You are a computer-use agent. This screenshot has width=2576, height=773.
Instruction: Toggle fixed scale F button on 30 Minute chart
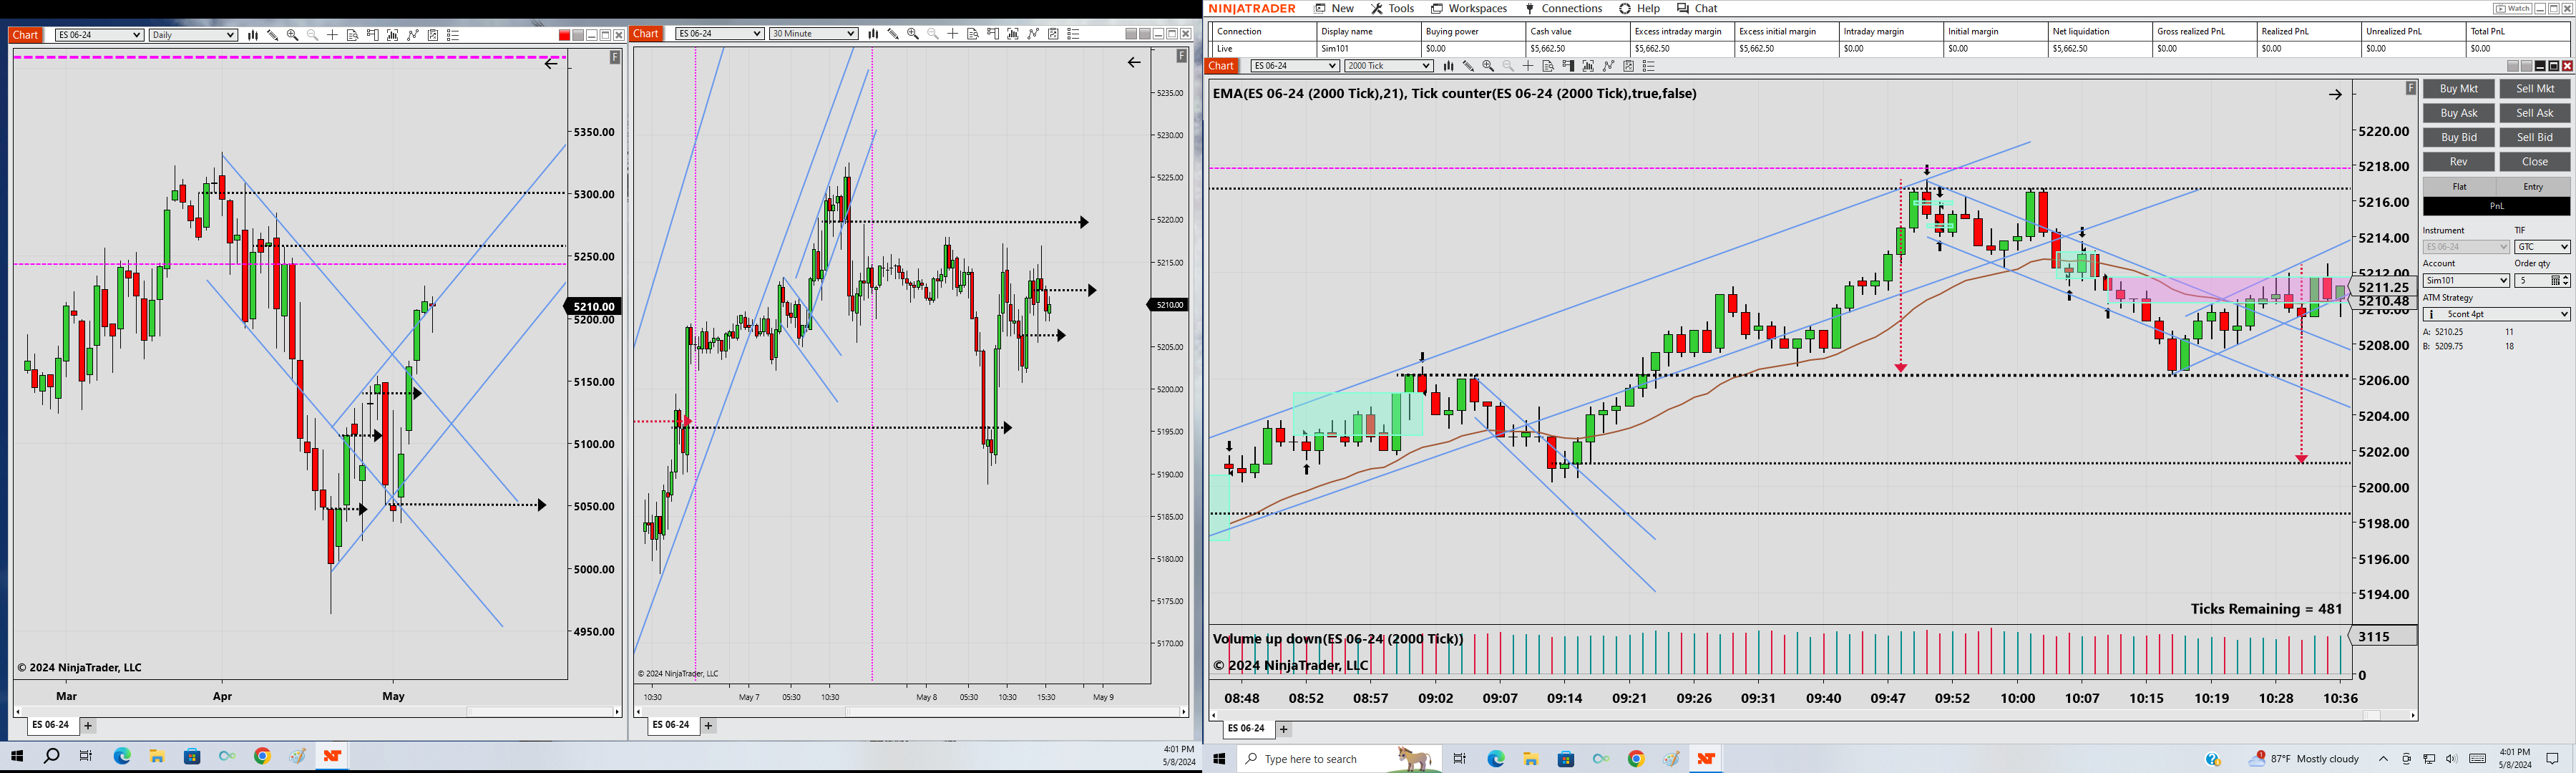pos(1181,57)
